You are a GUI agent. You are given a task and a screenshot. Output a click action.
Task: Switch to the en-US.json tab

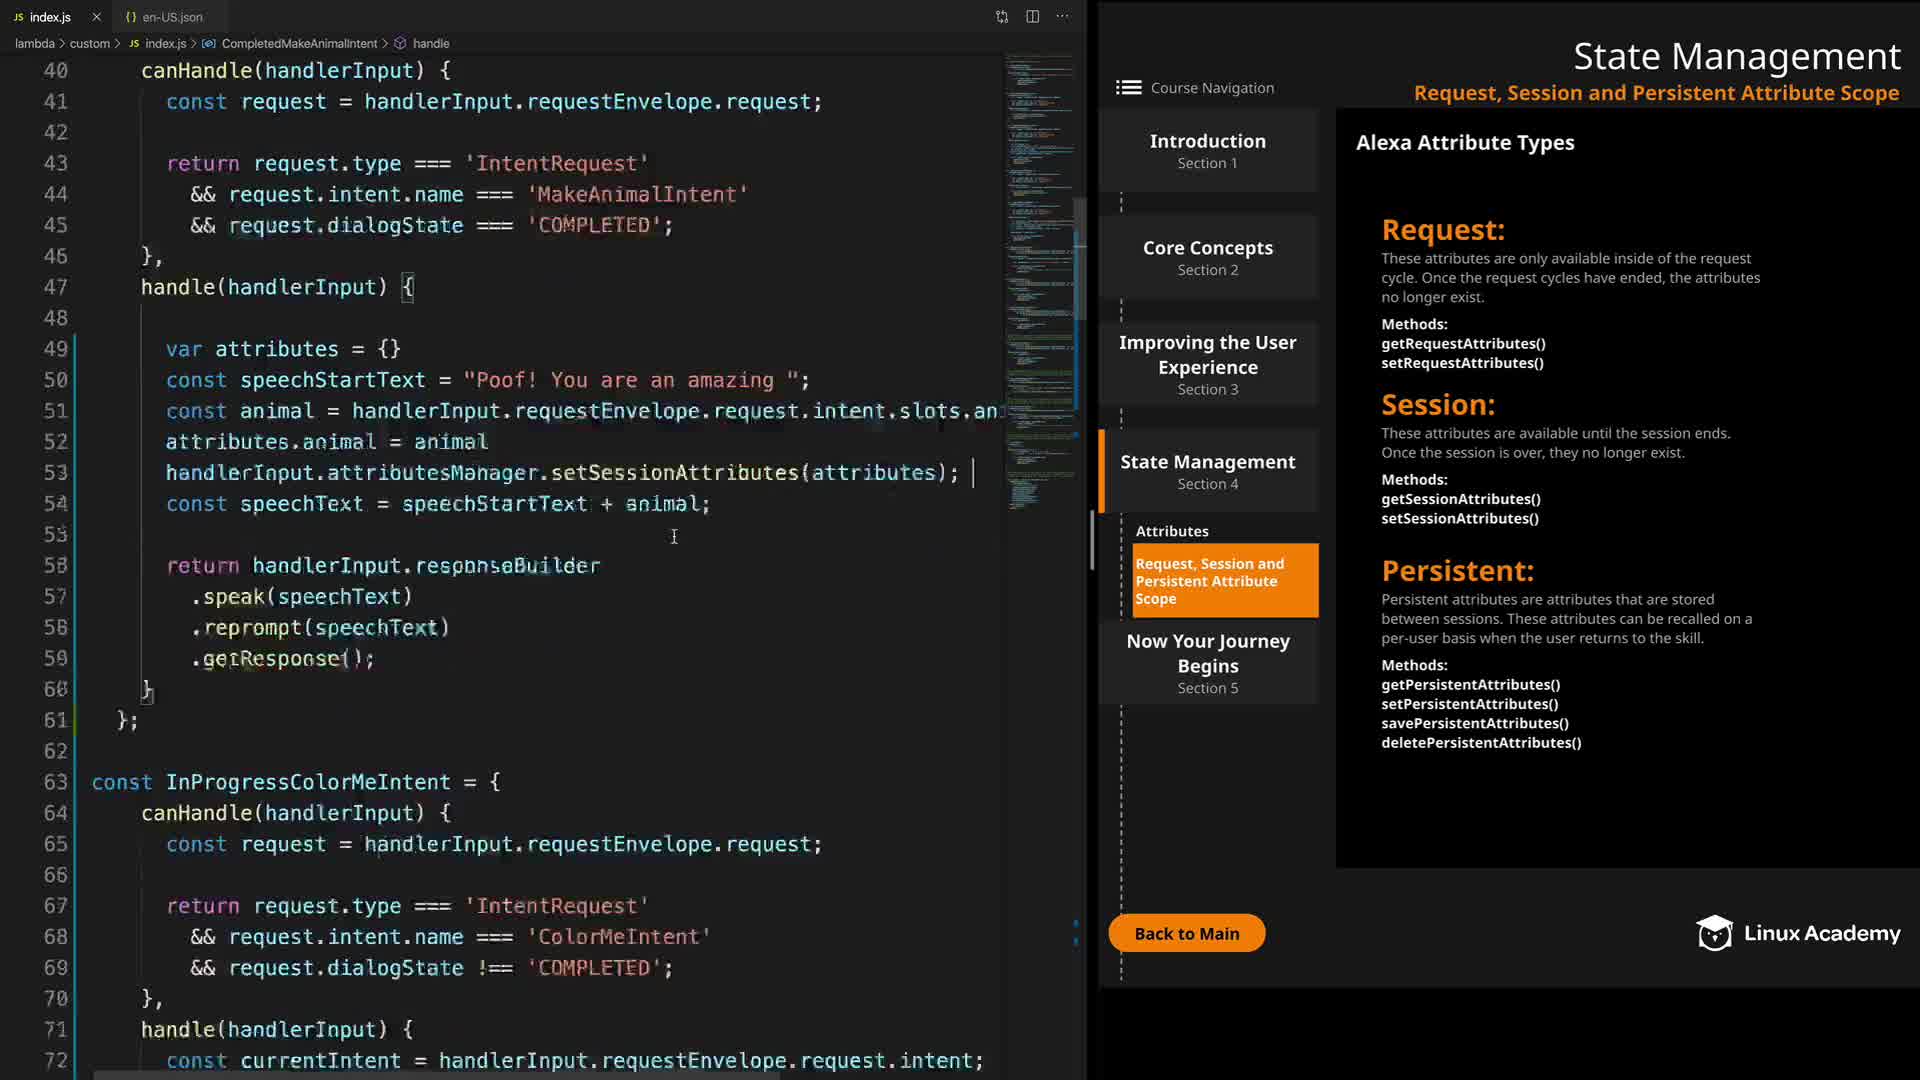[171, 17]
